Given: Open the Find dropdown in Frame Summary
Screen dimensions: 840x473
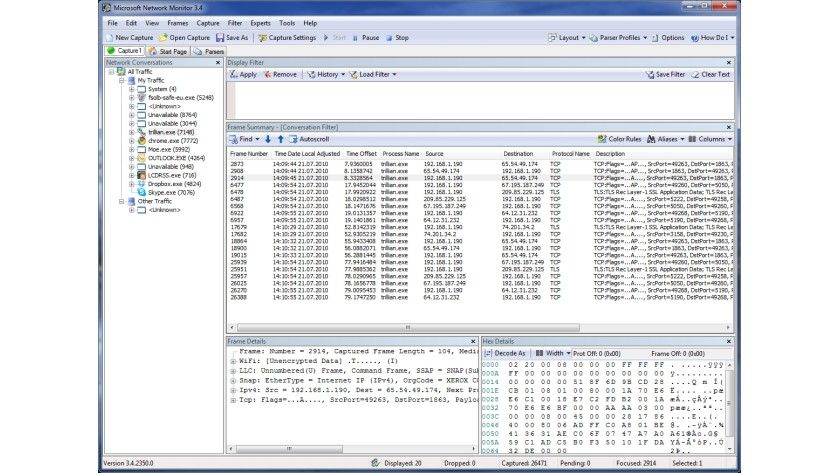Looking at the screenshot, I should pos(244,139).
